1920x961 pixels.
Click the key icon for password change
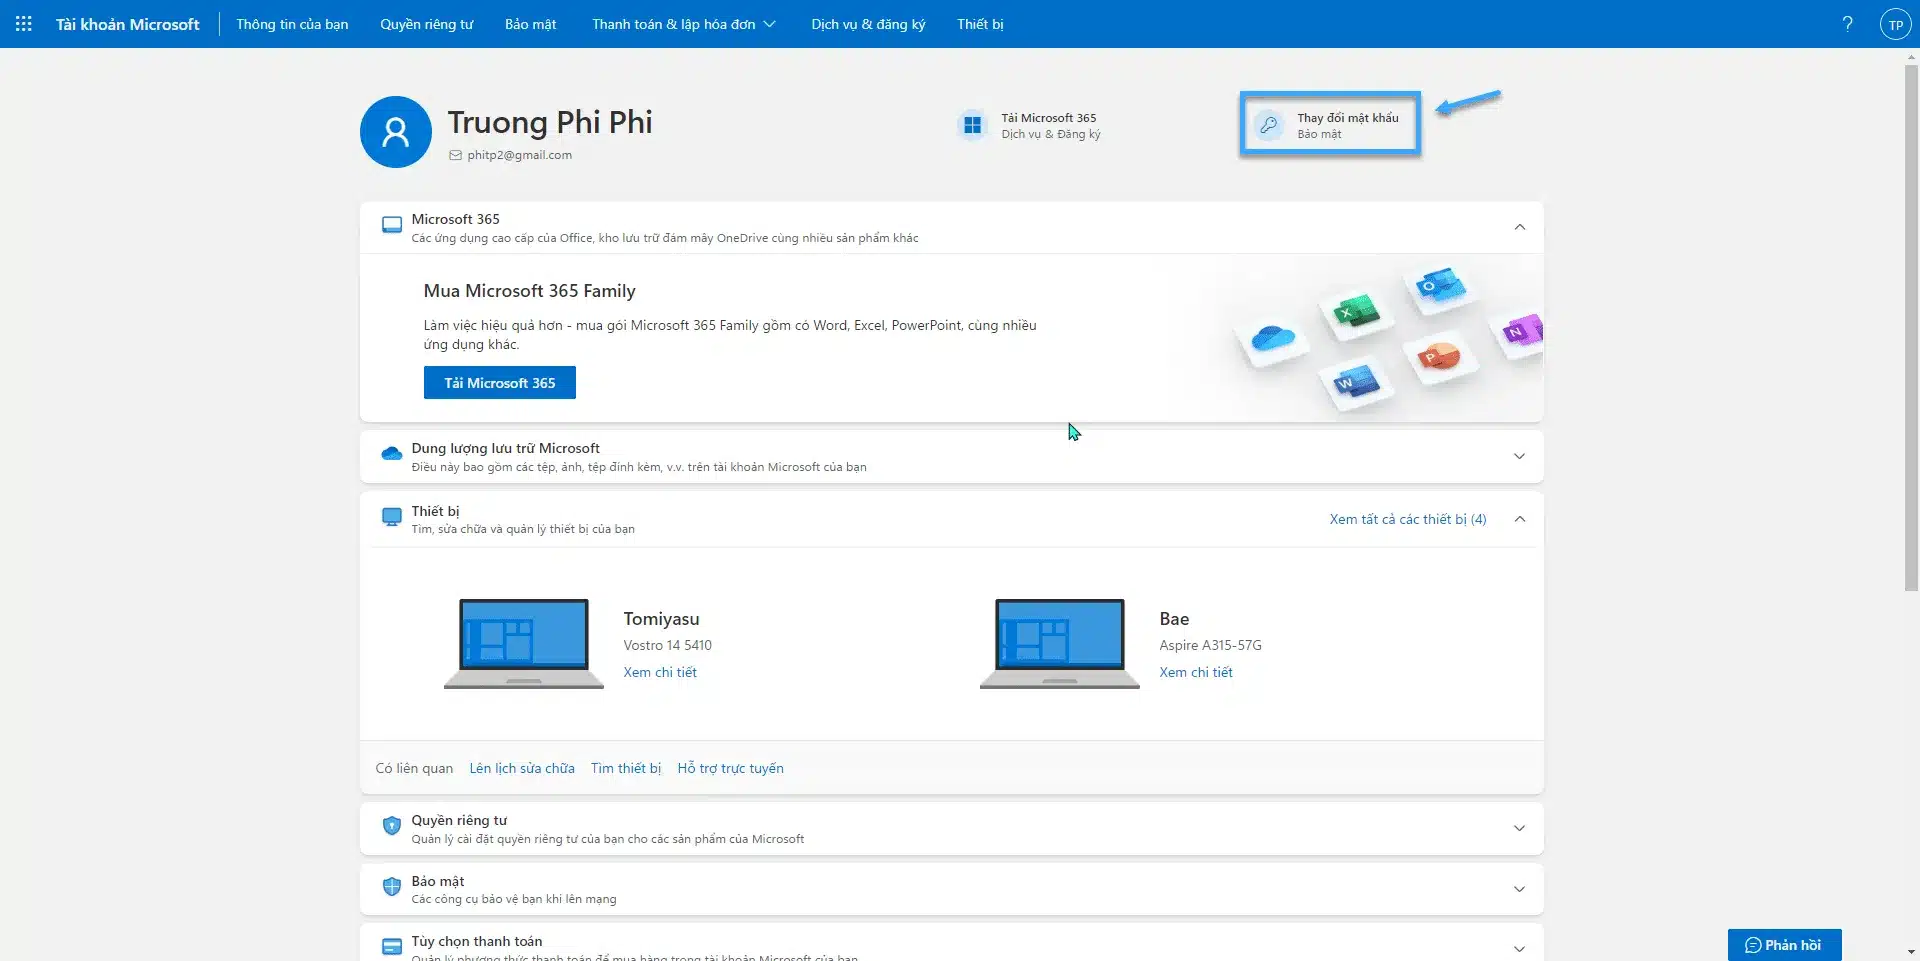point(1269,125)
